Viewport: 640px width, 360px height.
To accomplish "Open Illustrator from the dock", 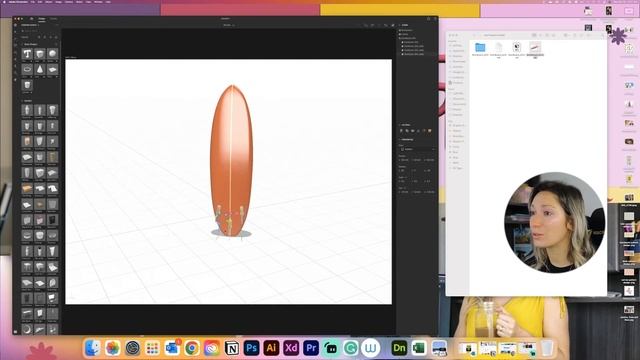I will 271,348.
